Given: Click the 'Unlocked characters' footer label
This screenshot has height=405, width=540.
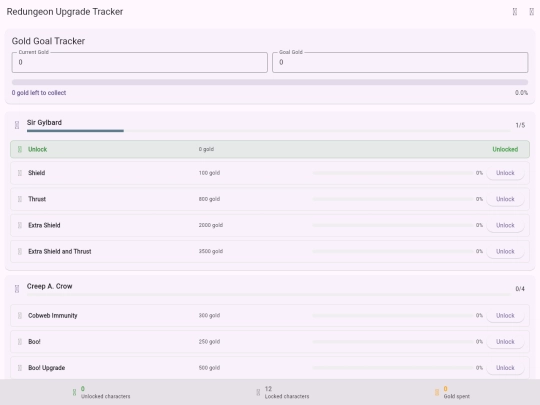Looking at the screenshot, I should [x=105, y=396].
